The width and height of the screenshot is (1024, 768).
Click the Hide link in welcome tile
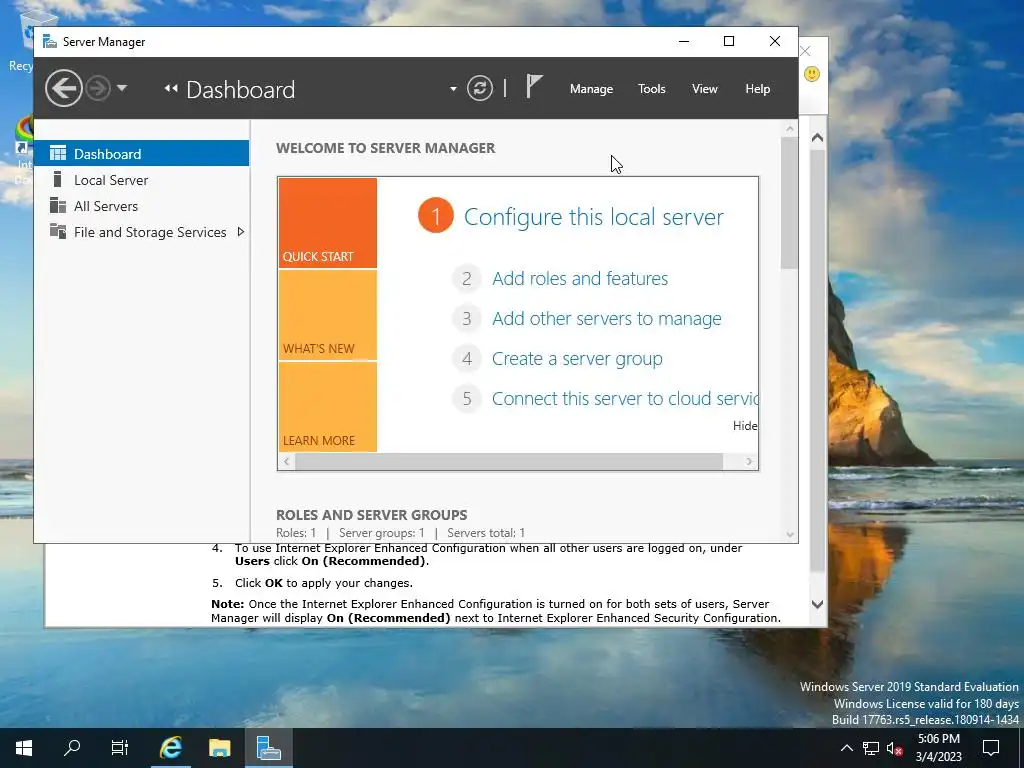[x=745, y=426]
